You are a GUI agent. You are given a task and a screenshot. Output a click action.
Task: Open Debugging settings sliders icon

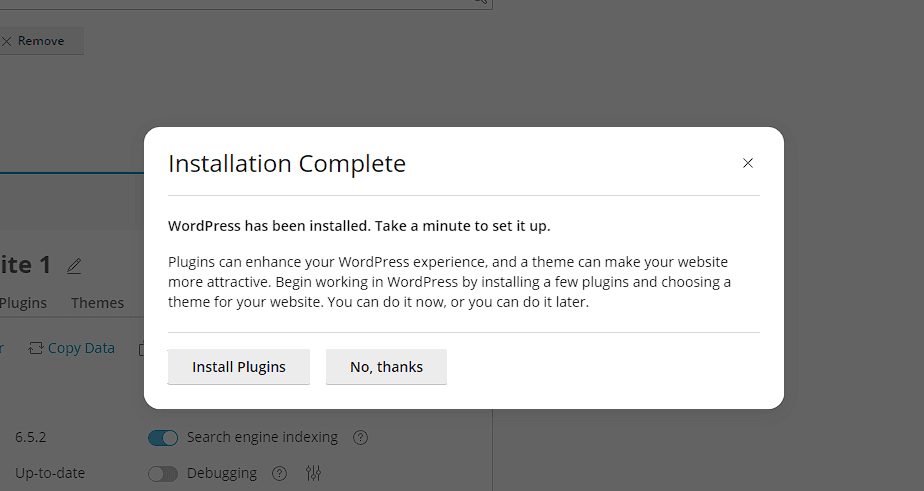pyautogui.click(x=314, y=473)
